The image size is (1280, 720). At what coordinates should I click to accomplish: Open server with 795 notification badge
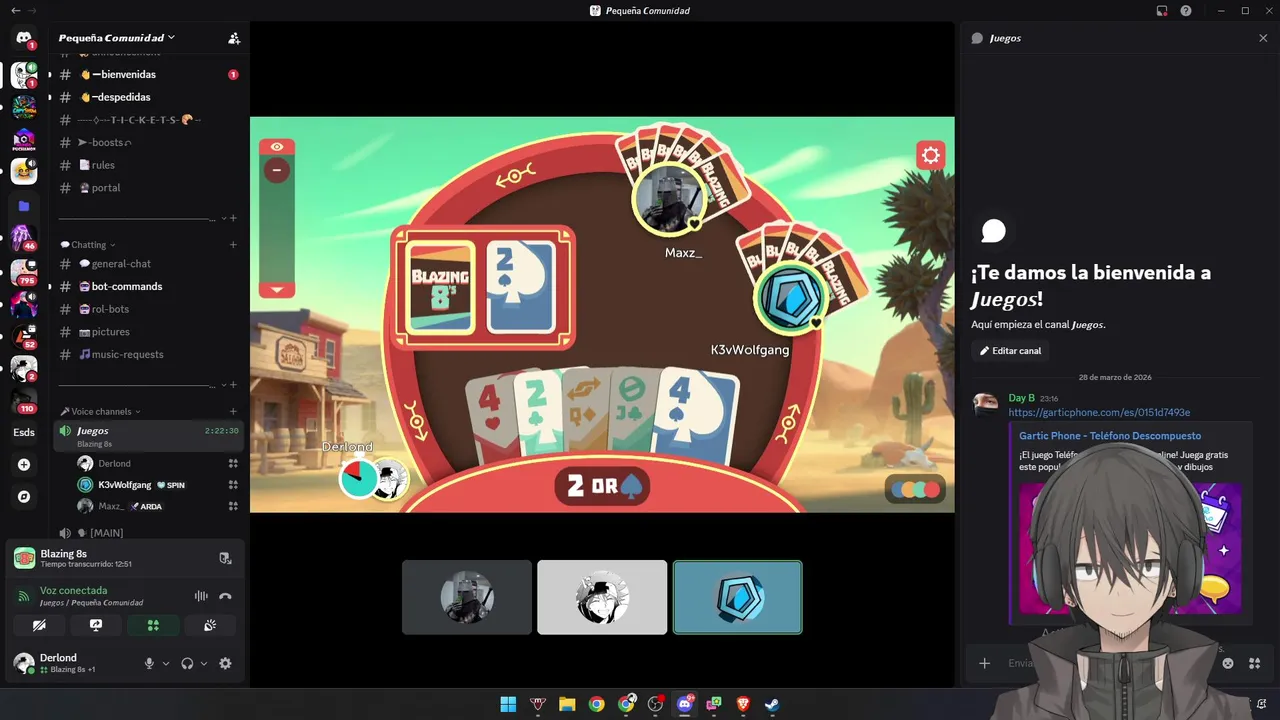click(x=24, y=271)
